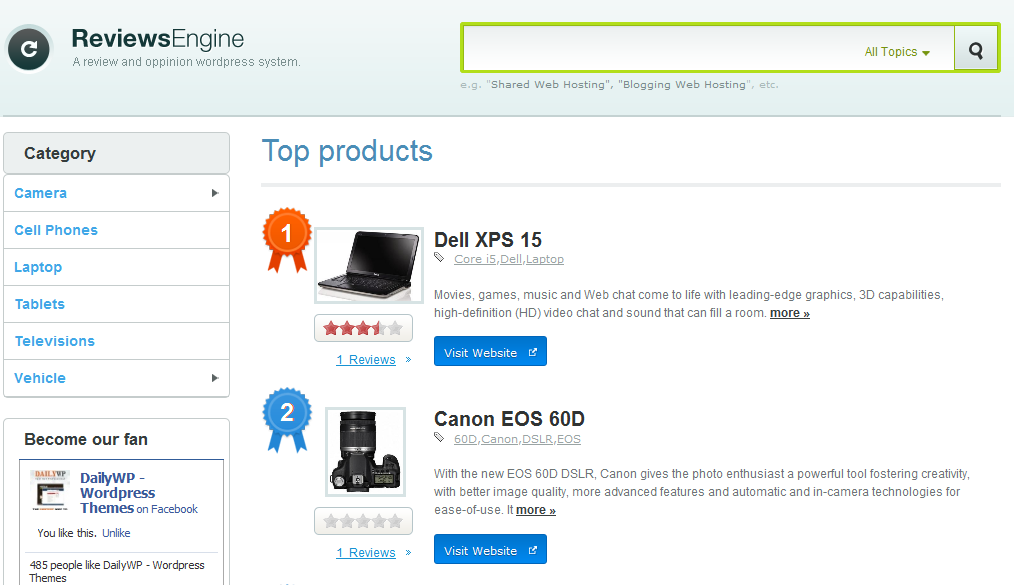Open the Dell XPS 15 title
Screen dimensions: 1014x585
pos(488,240)
